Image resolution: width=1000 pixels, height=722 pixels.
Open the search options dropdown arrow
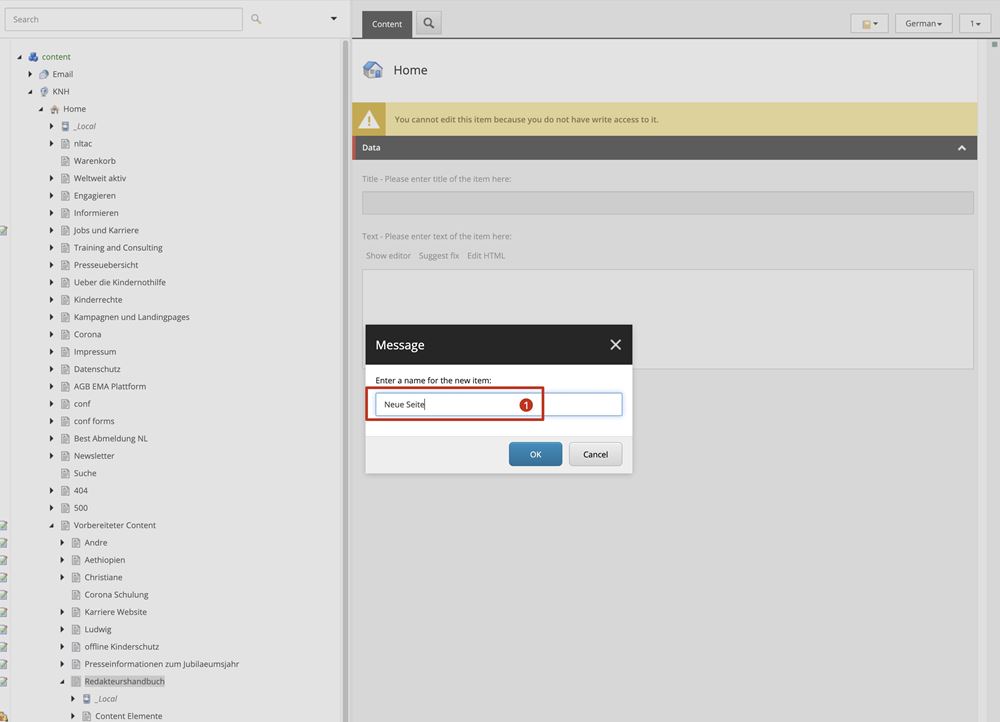point(334,19)
